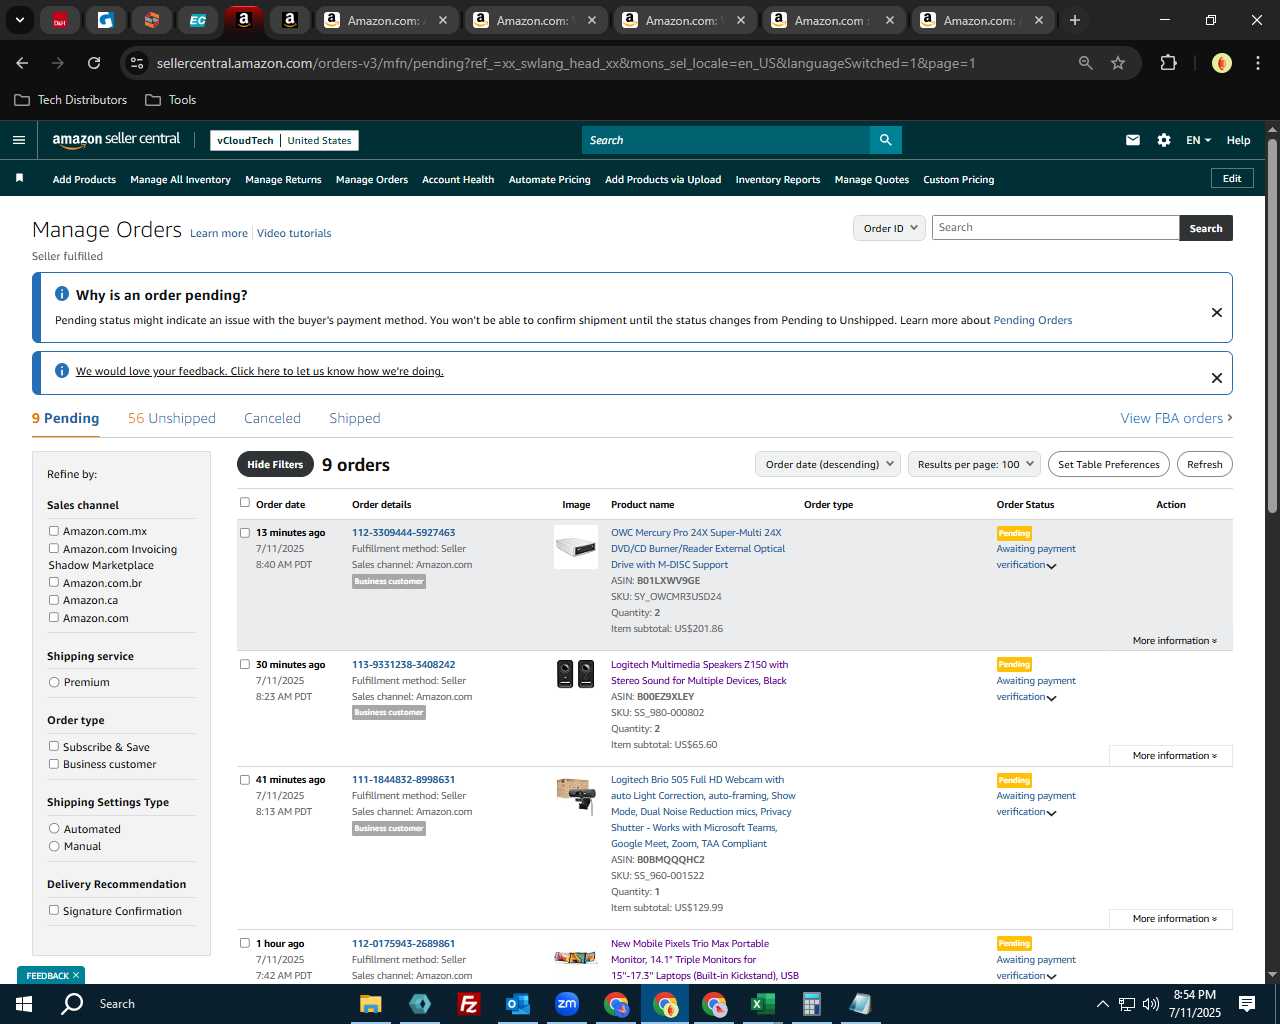
Task: Open the Chrome extensions puzzle icon
Action: coord(1168,63)
